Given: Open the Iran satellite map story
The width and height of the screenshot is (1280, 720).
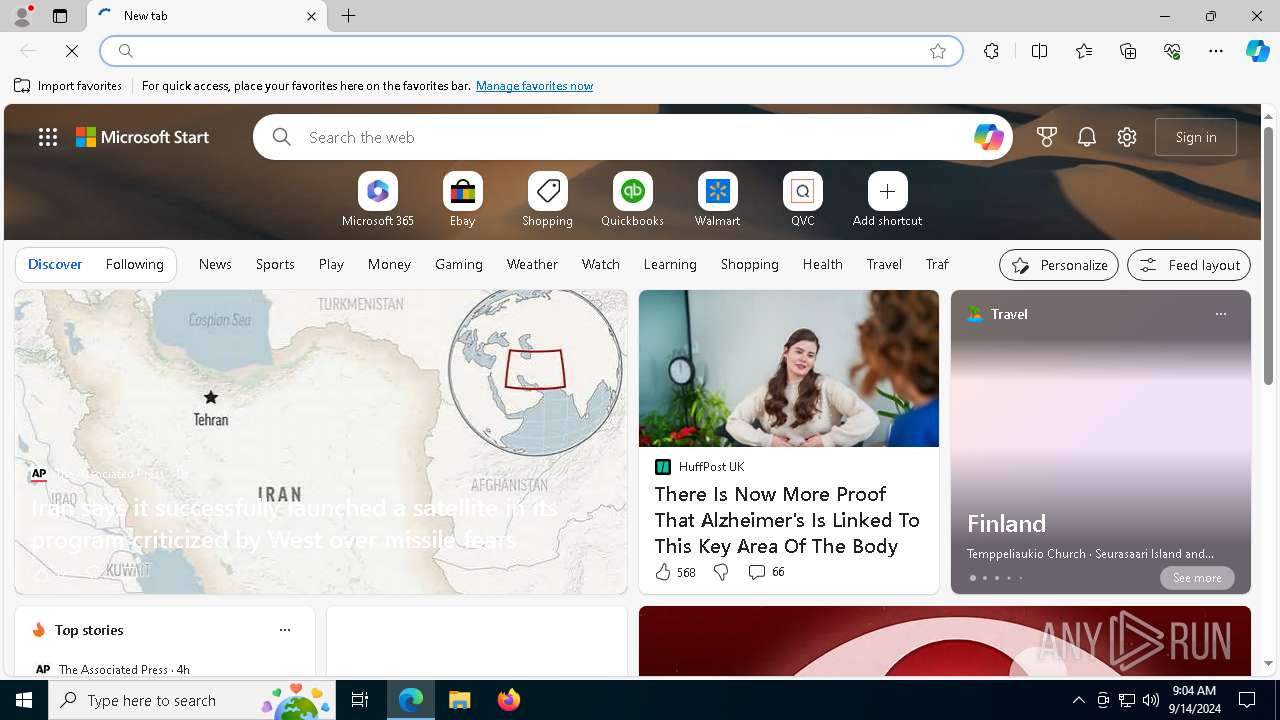Looking at the screenshot, I should [321, 442].
